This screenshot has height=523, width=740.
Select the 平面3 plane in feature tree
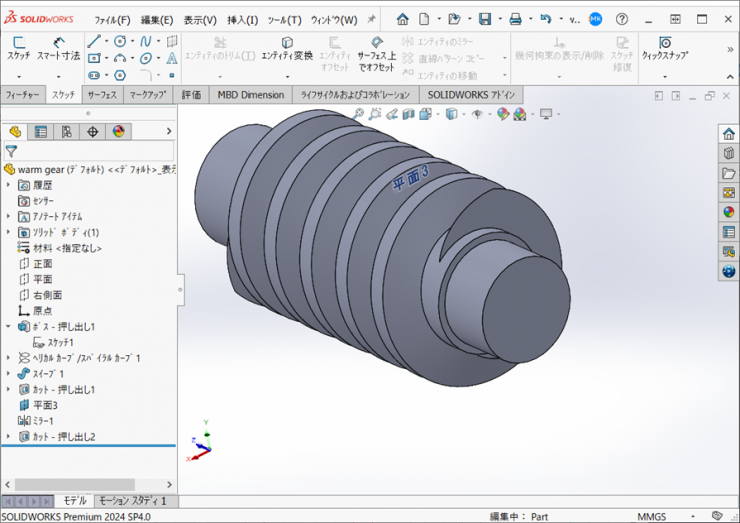[45, 405]
